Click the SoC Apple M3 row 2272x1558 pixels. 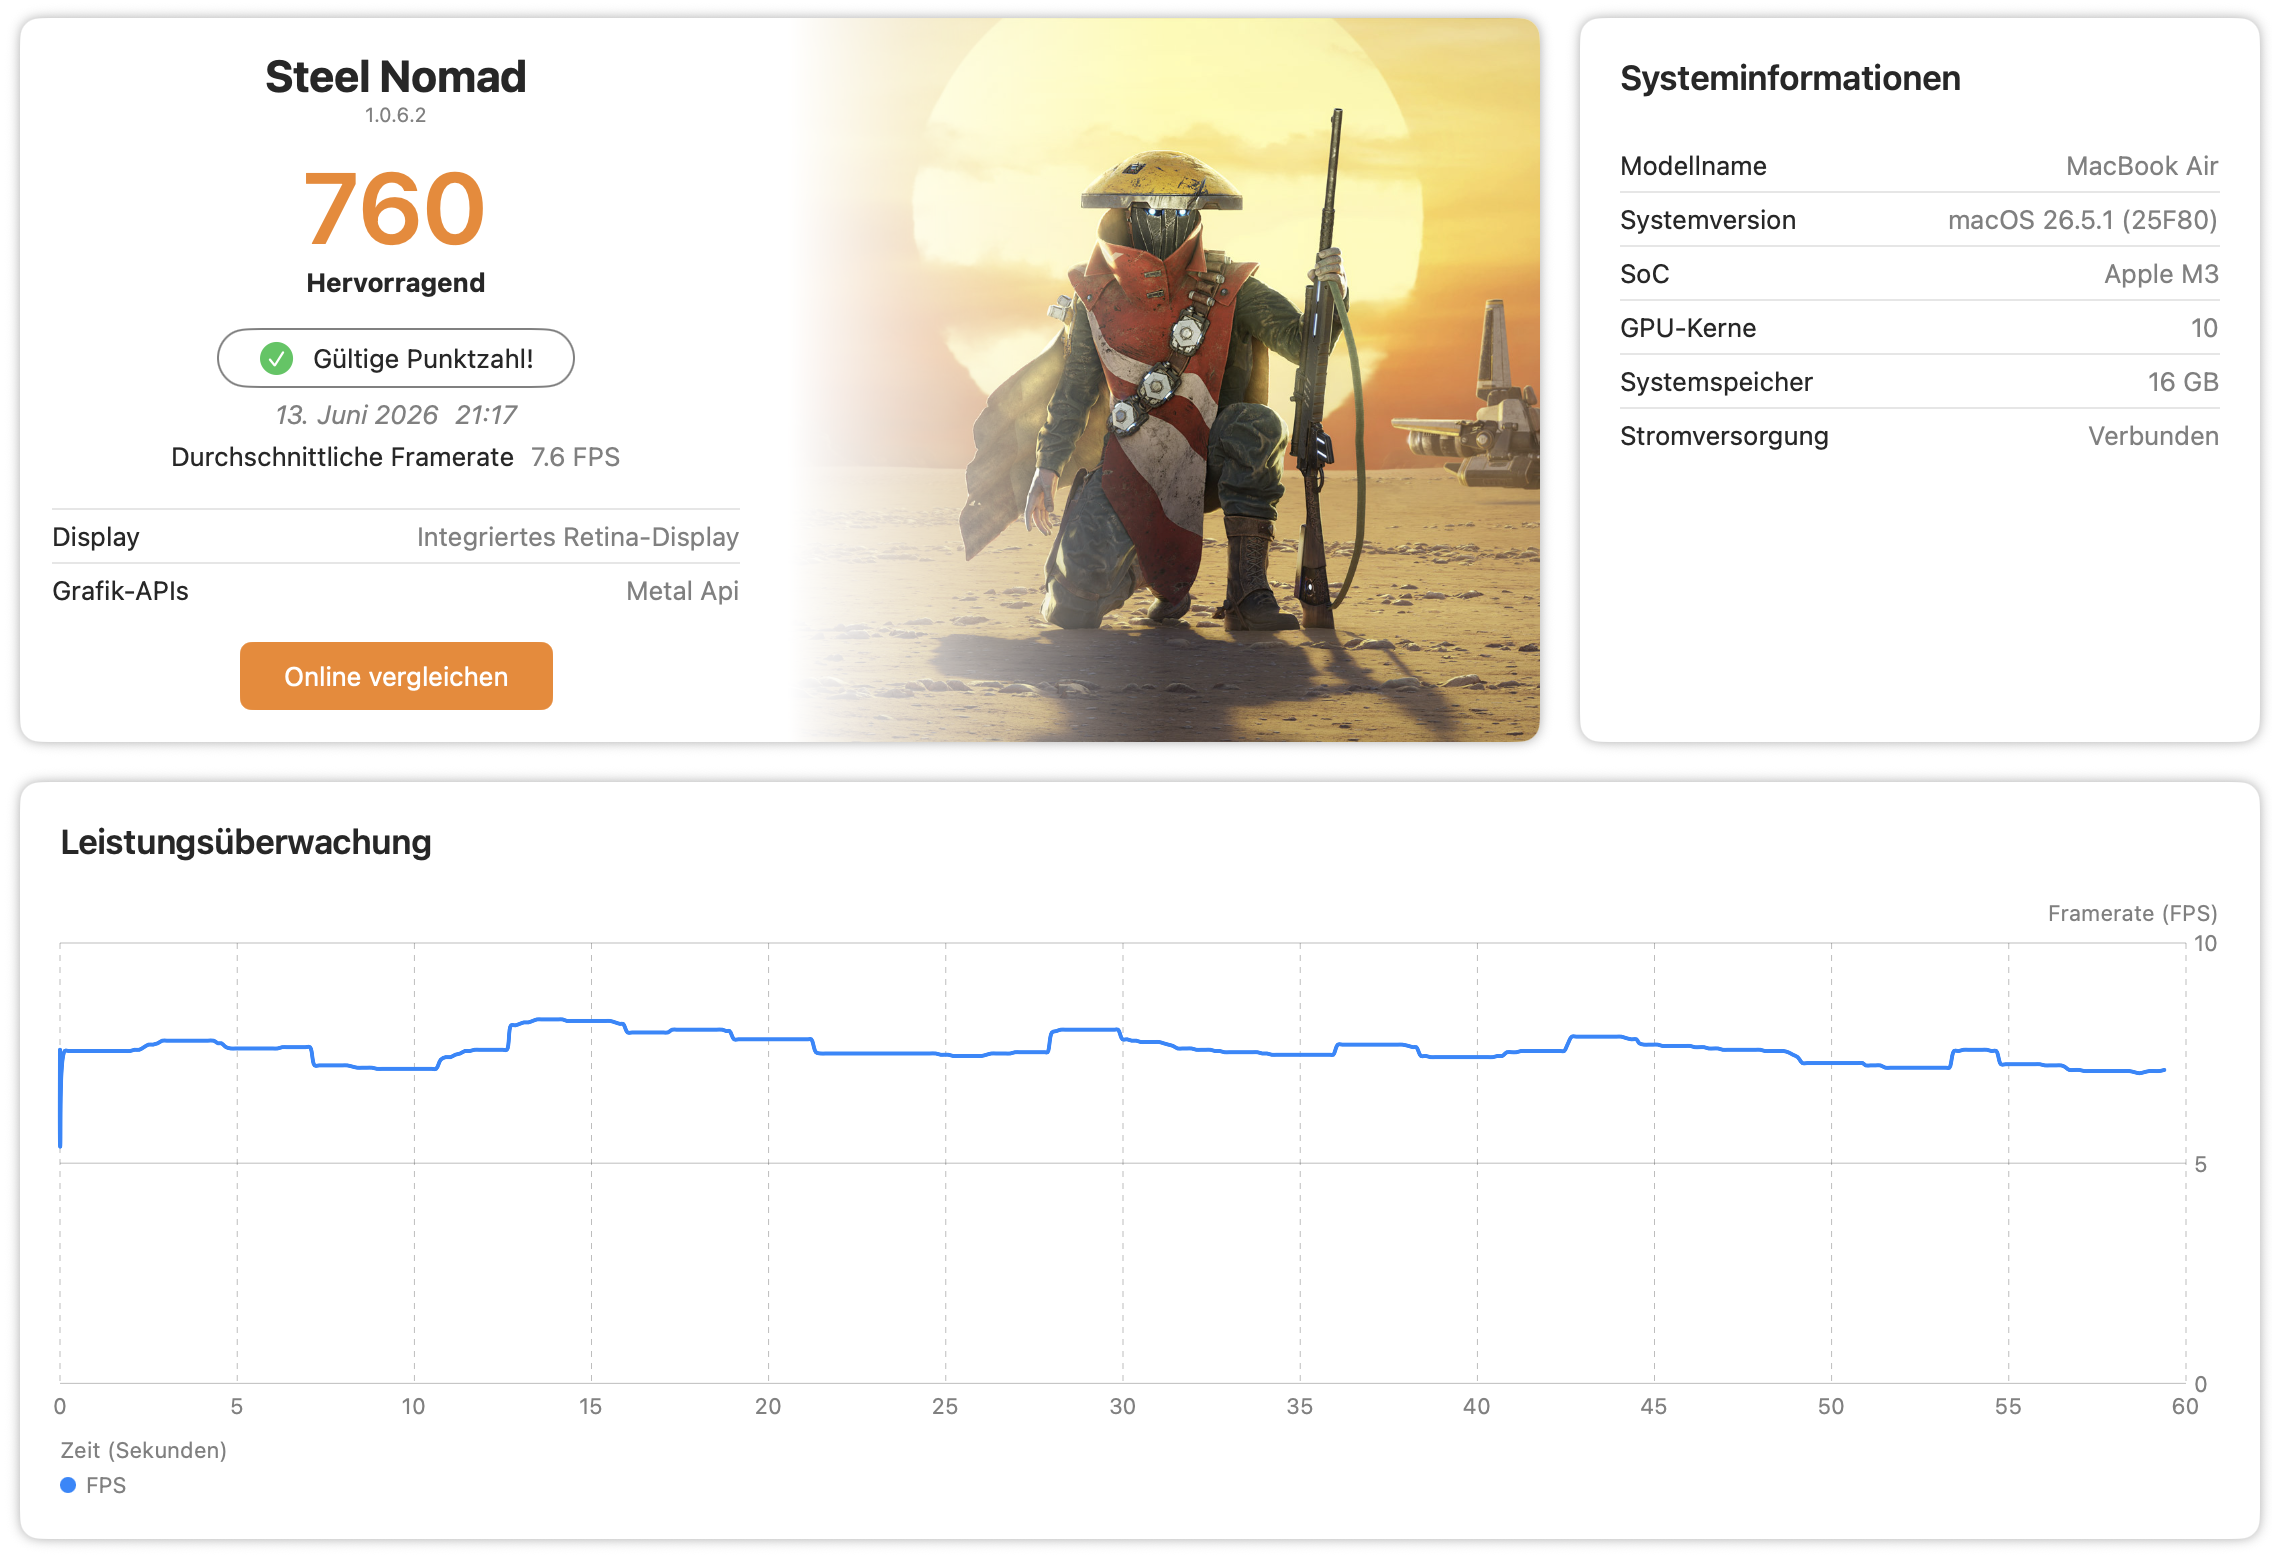tap(1919, 274)
